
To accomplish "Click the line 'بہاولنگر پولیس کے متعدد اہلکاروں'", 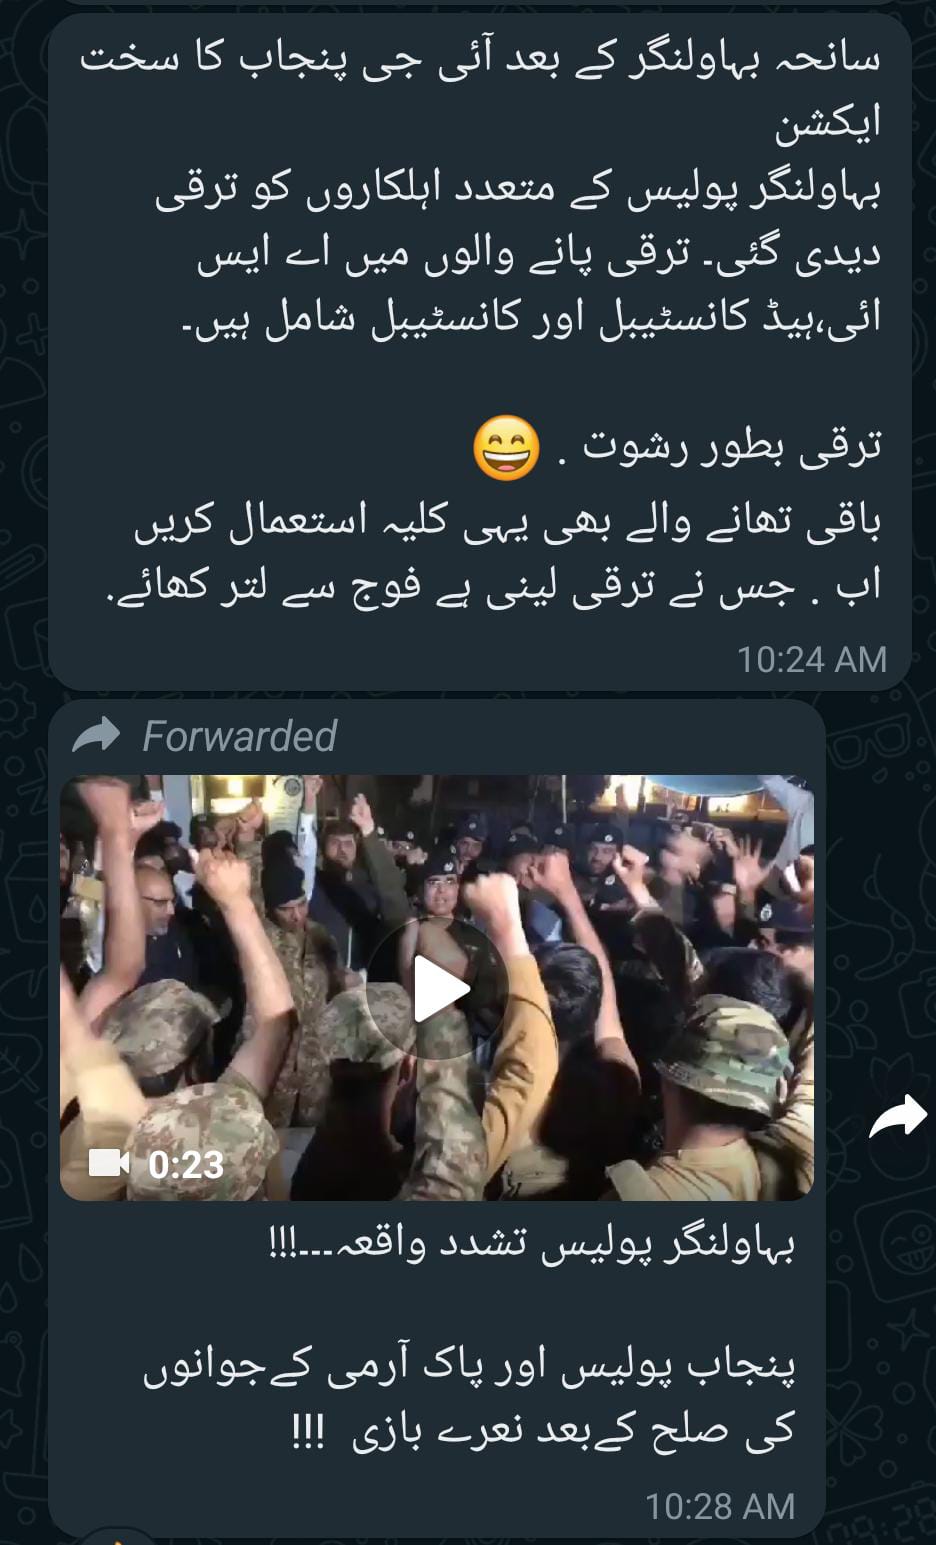I will (518, 191).
